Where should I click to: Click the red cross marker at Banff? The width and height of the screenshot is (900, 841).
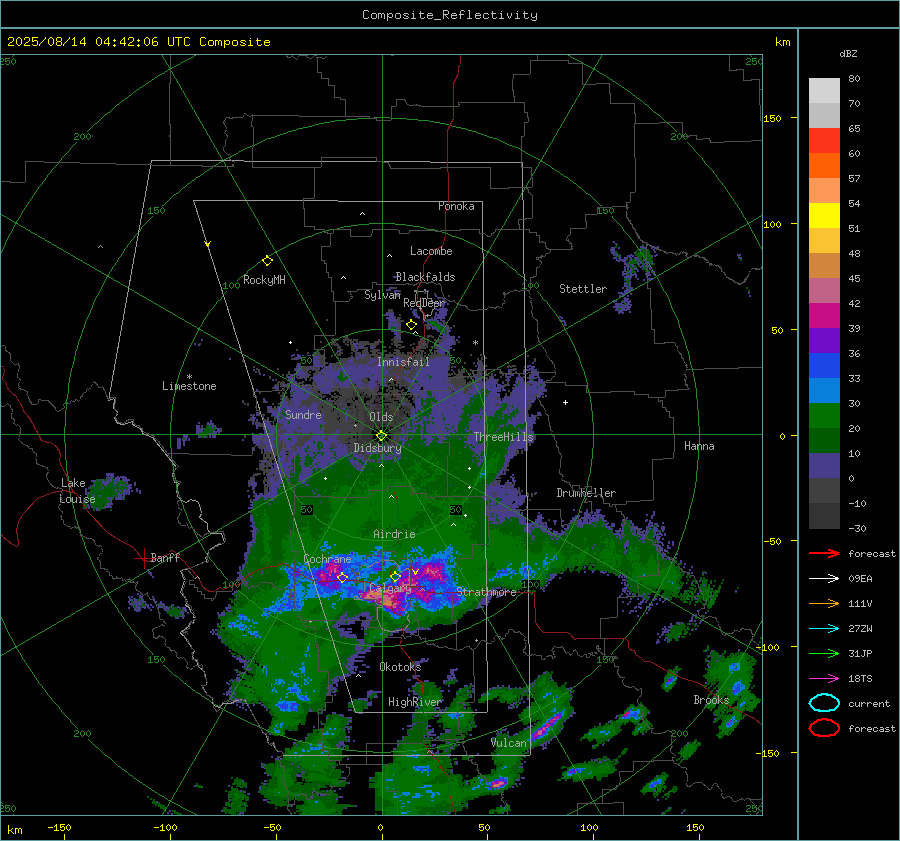coord(142,558)
